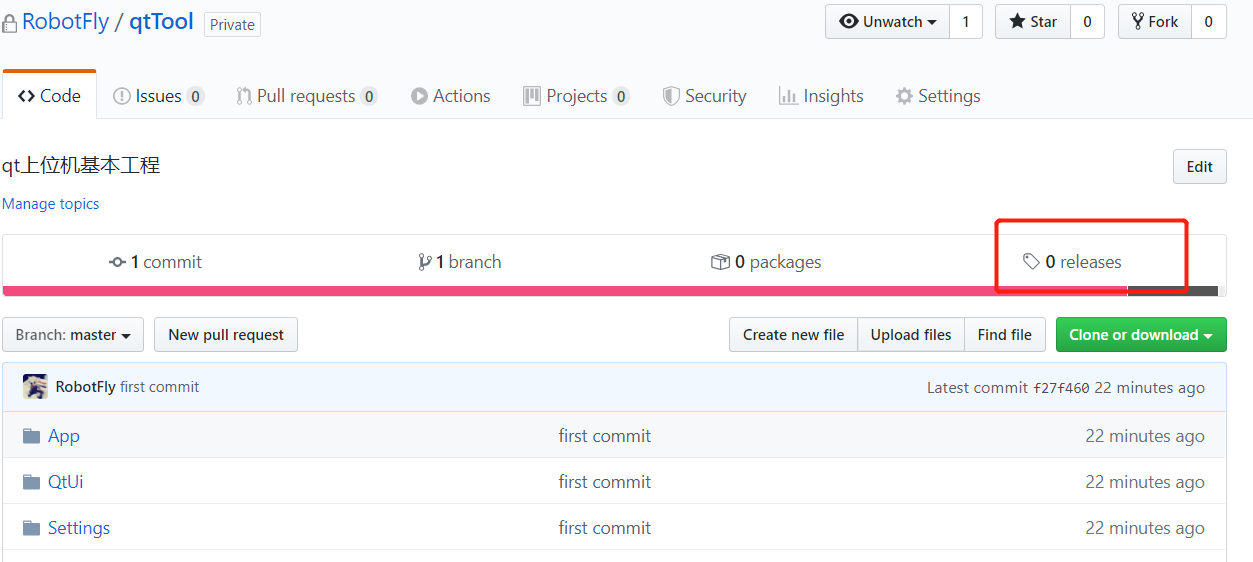Open the Branch: master dropdown
The width and height of the screenshot is (1253, 562).
tap(73, 335)
